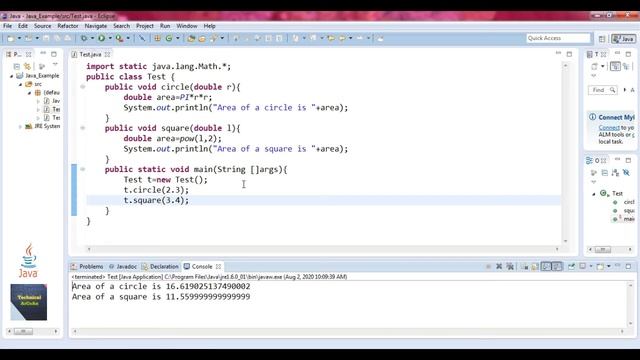
Task: Click Collapse All in Package Explorer
Action: coord(17,66)
